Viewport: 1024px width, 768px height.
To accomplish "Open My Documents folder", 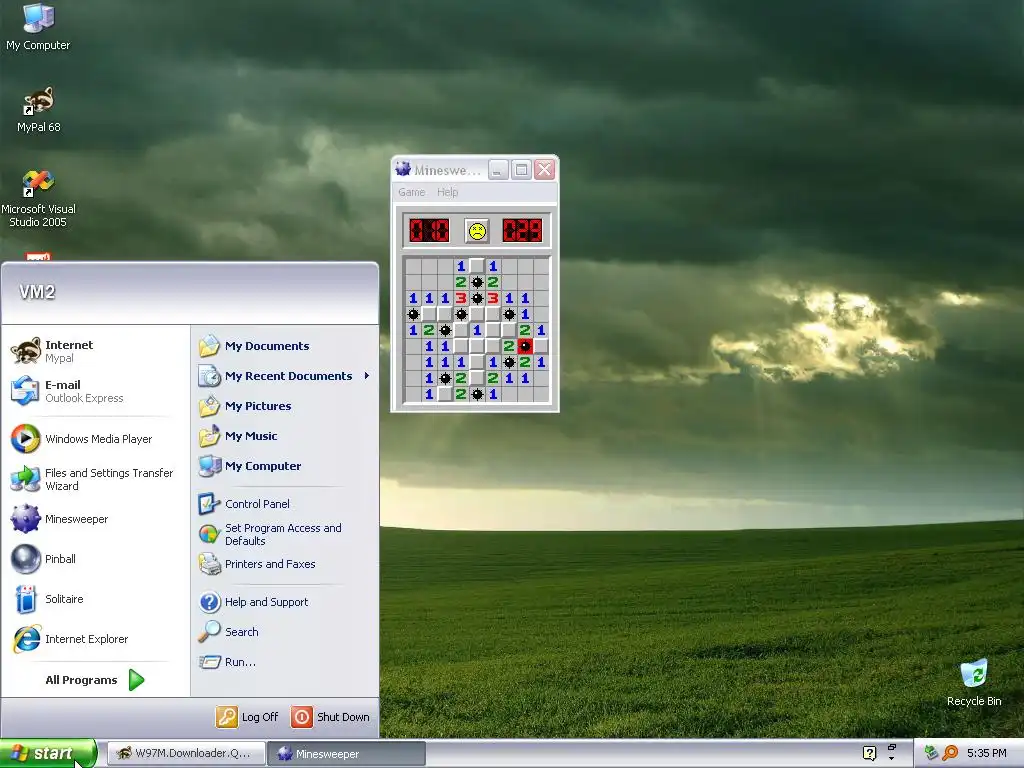I will [254, 346].
